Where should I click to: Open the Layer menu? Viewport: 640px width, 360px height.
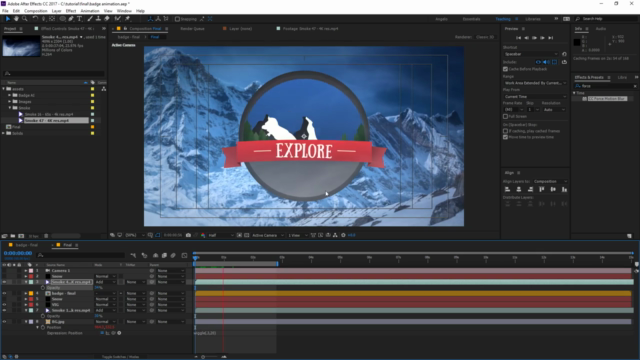point(57,11)
